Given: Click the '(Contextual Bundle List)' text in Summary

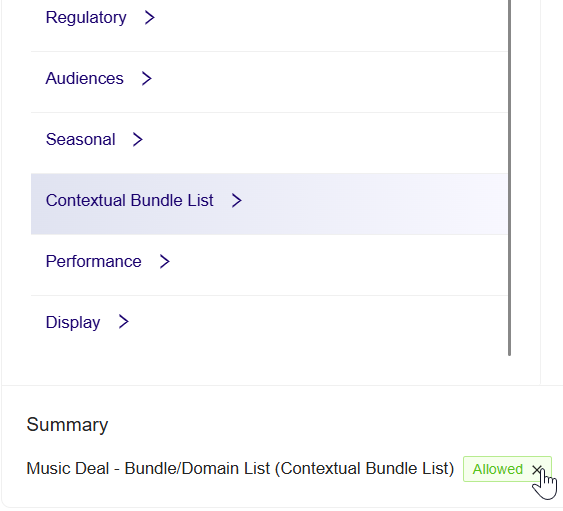Looking at the screenshot, I should pyautogui.click(x=364, y=469).
